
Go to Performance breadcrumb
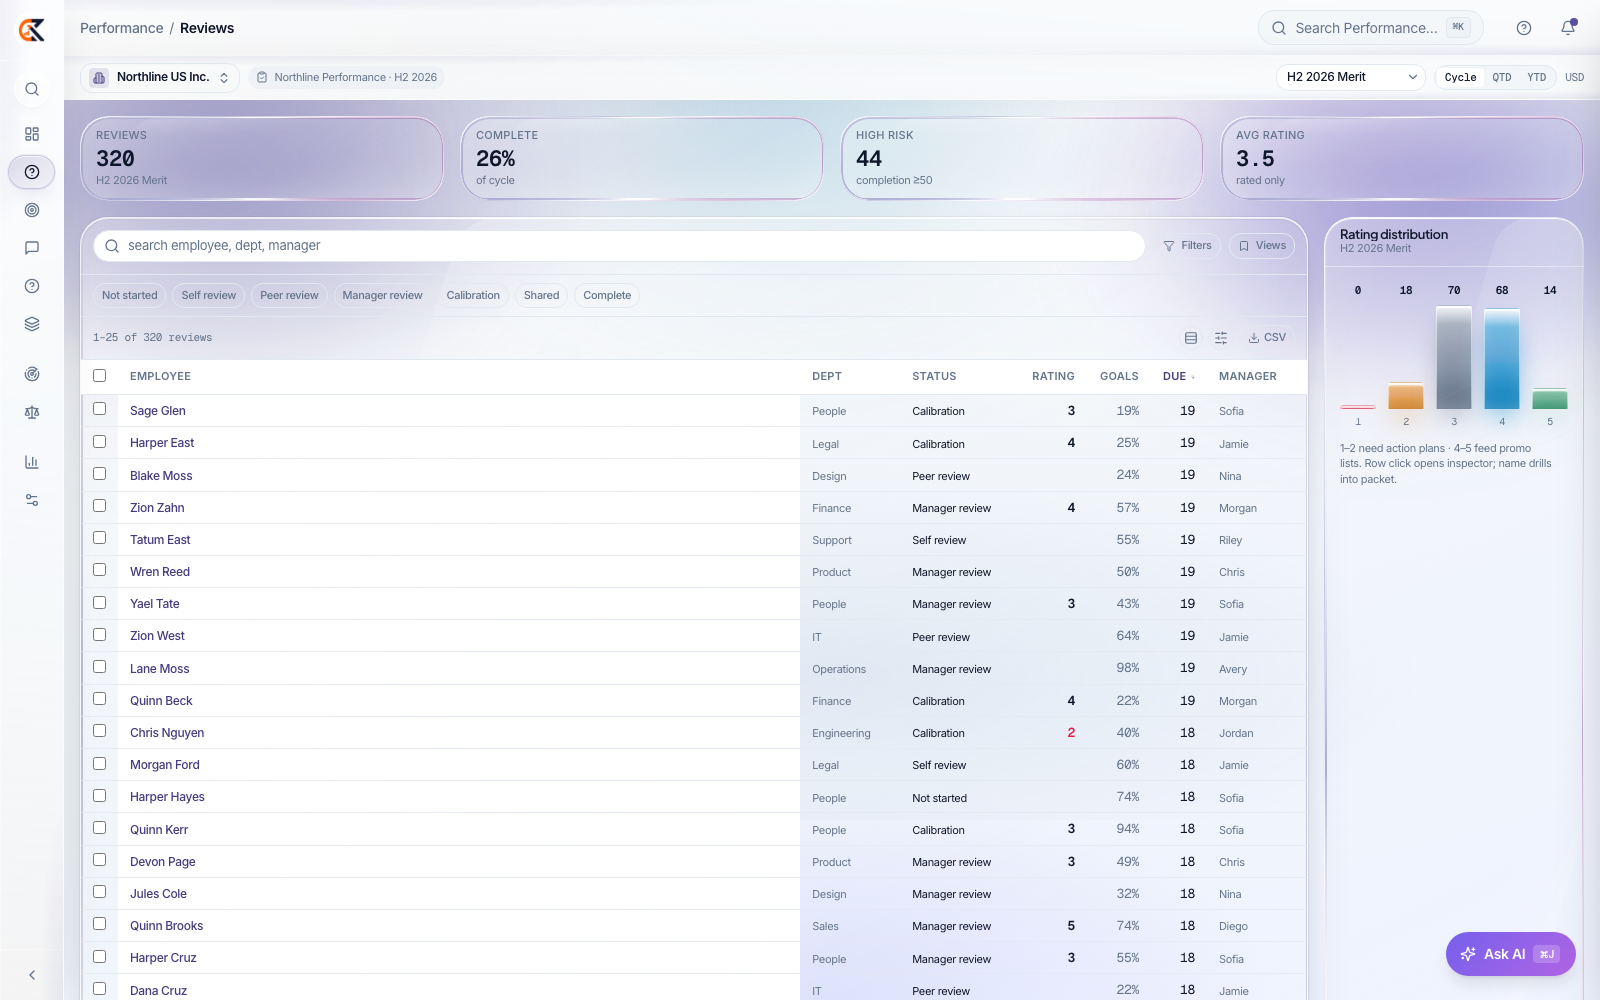(121, 28)
